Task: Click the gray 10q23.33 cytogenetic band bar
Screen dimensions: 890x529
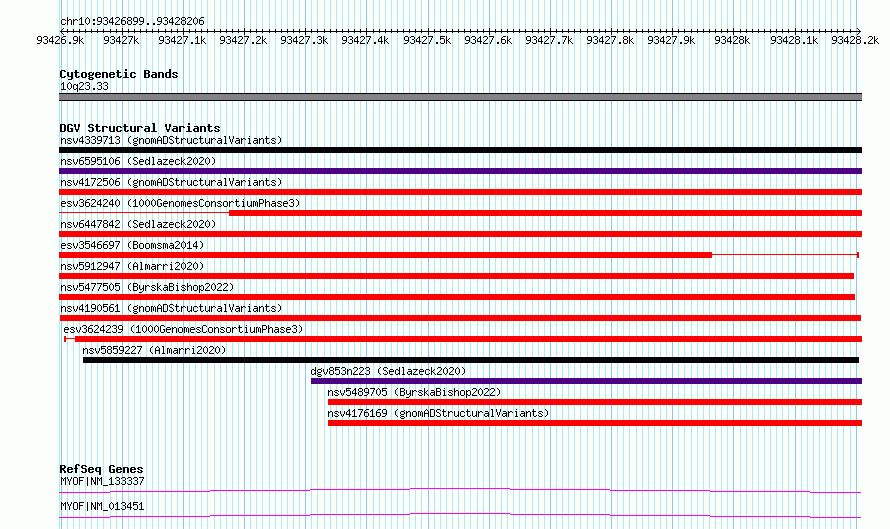Action: click(460, 98)
